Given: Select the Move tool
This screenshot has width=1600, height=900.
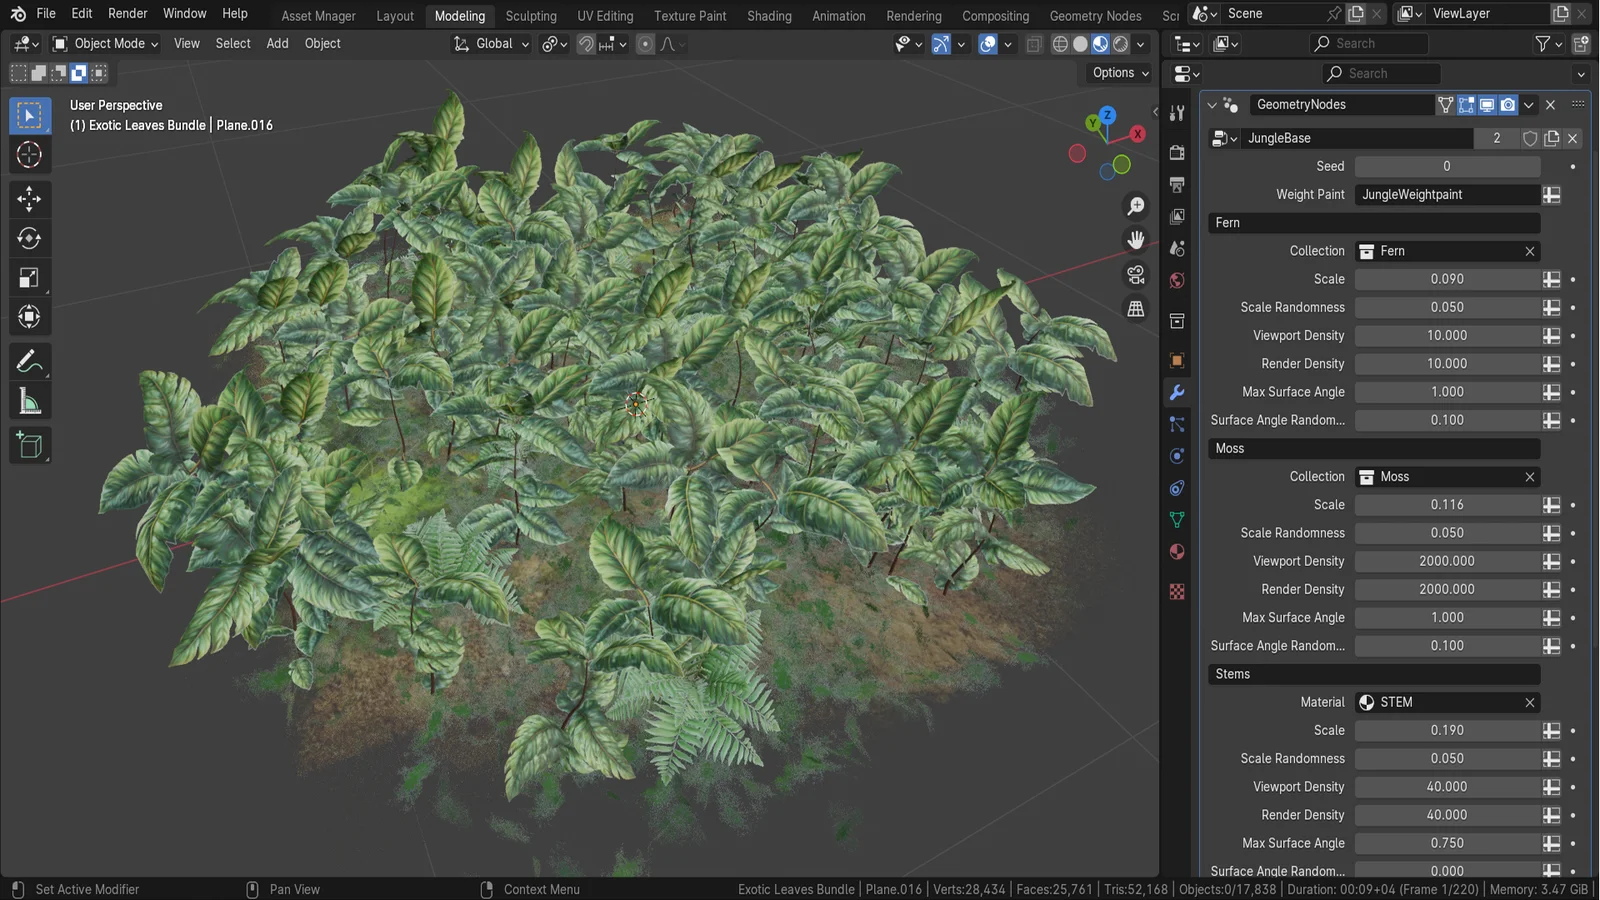Looking at the screenshot, I should point(30,198).
